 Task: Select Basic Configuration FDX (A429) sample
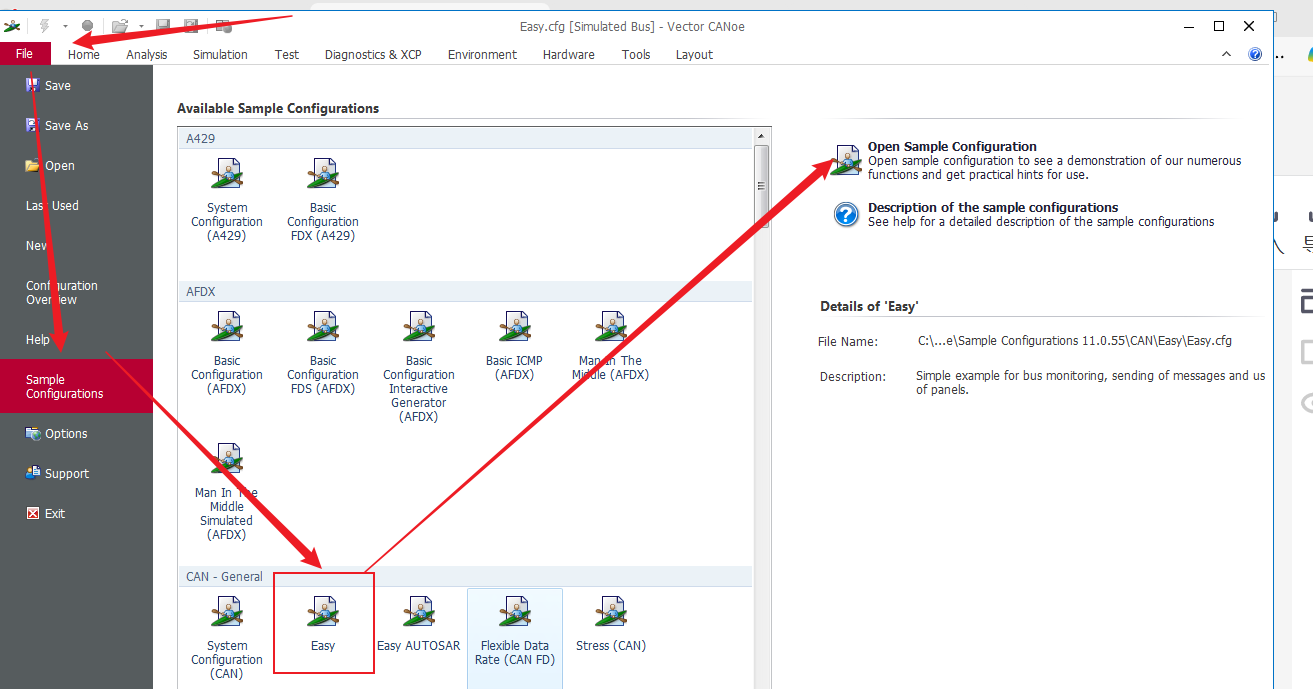(x=323, y=200)
